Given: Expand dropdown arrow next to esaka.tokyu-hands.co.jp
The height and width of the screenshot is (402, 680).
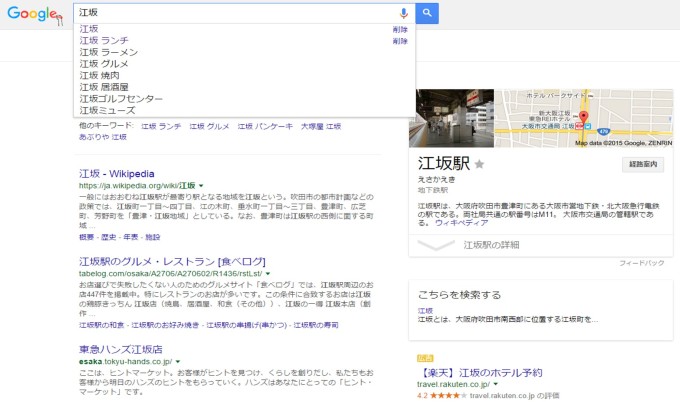Looking at the screenshot, I should 178,362.
